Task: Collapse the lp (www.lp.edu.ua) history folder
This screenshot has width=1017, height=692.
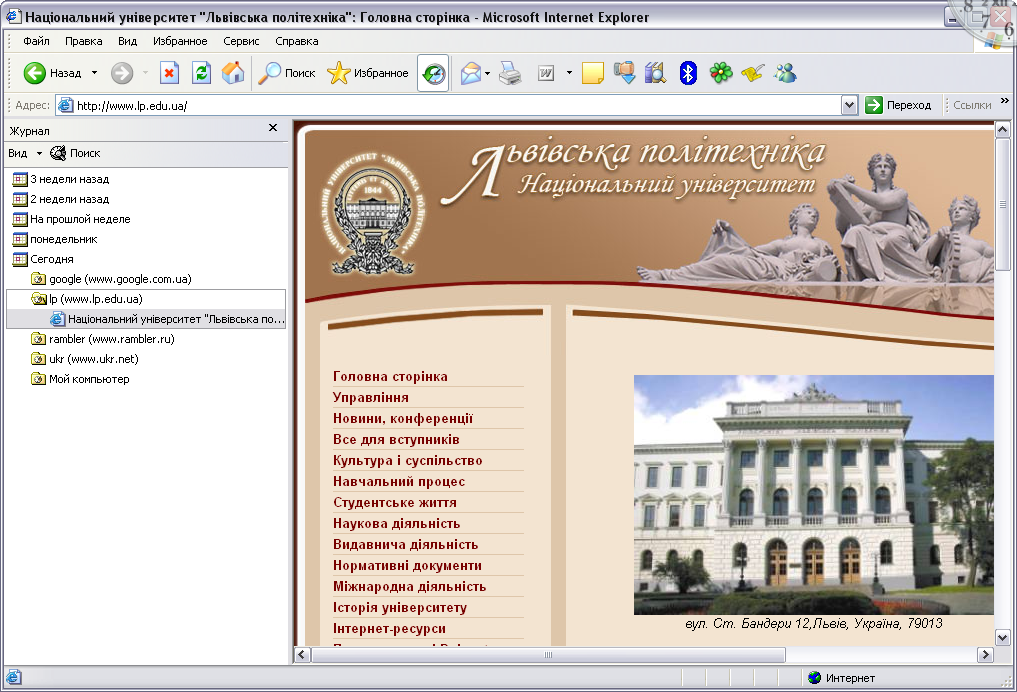Action: point(87,299)
